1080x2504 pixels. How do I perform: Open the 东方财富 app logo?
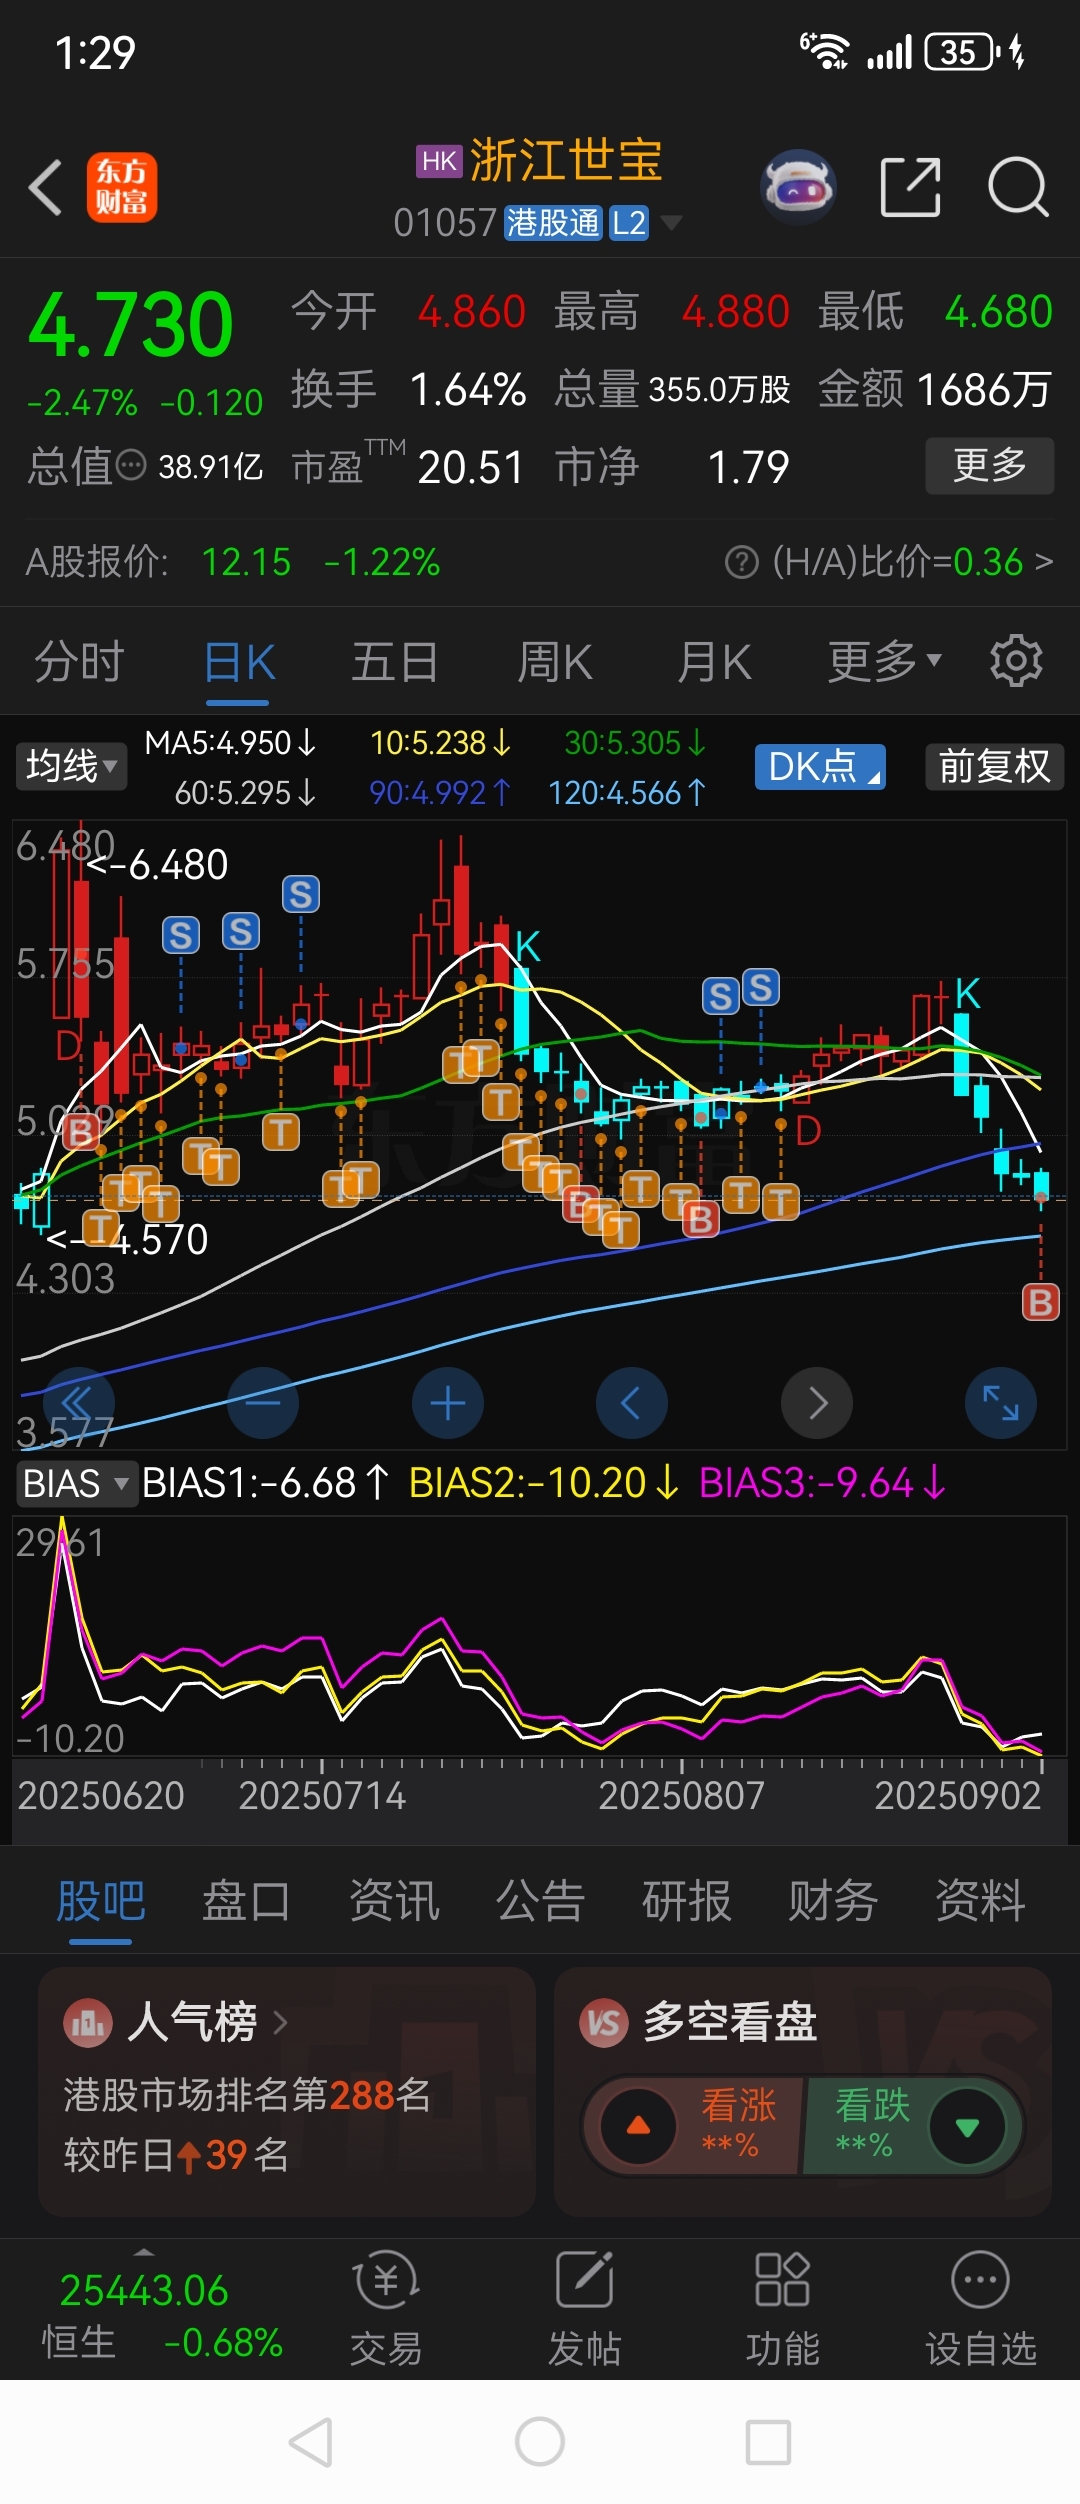tap(122, 187)
